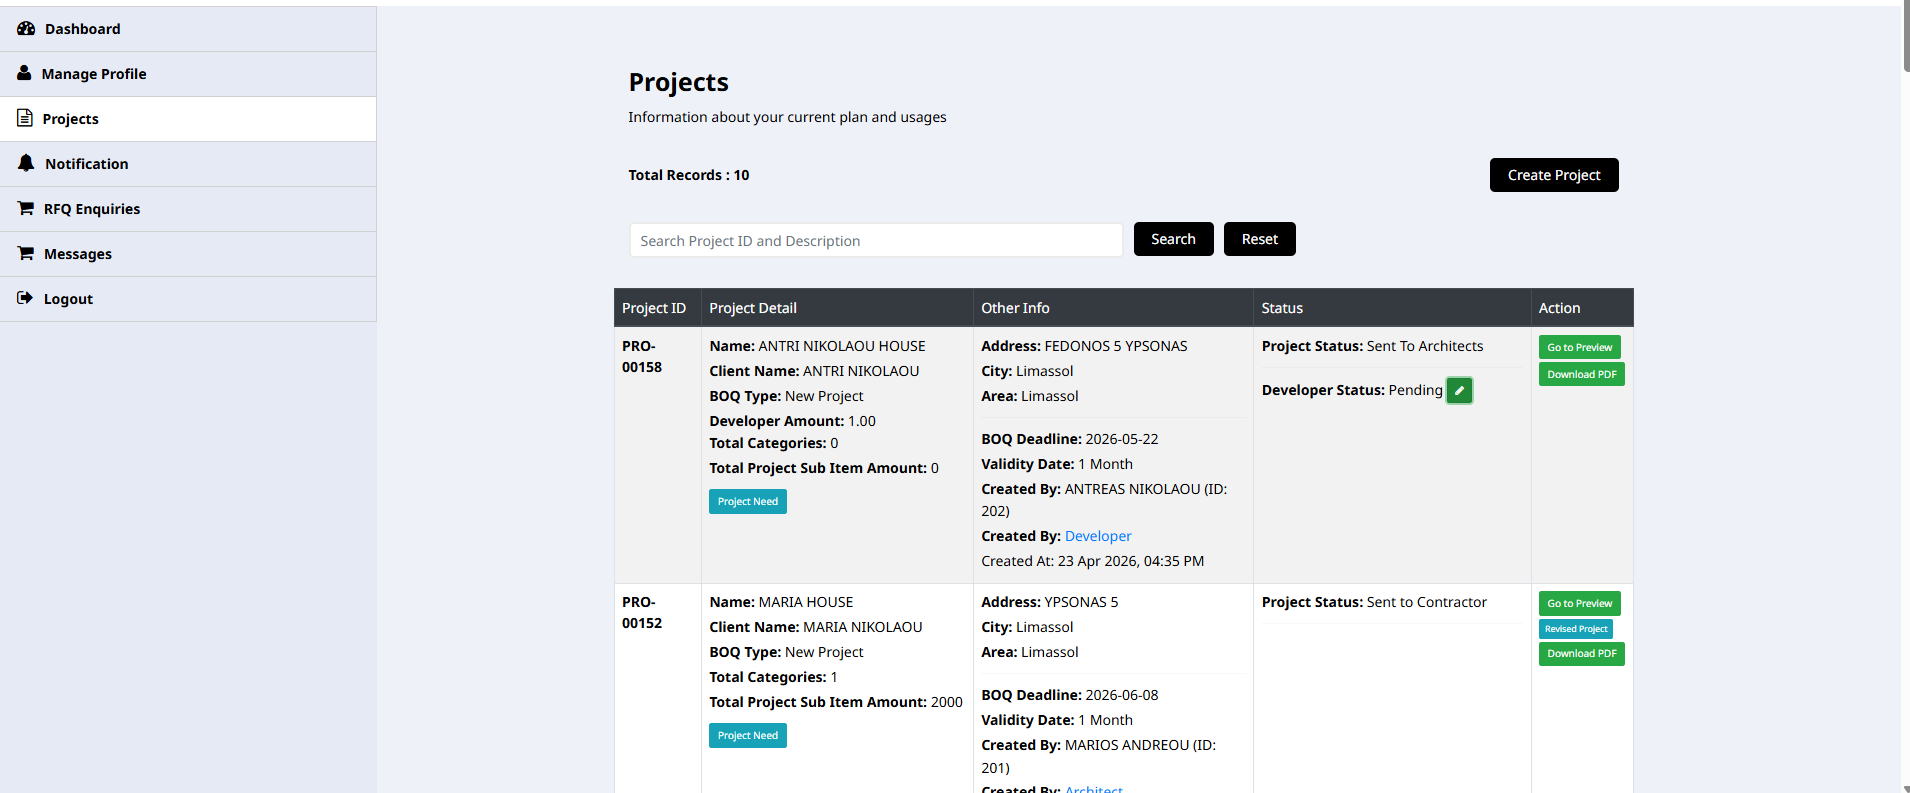Click the Messages cart icon

(26, 253)
